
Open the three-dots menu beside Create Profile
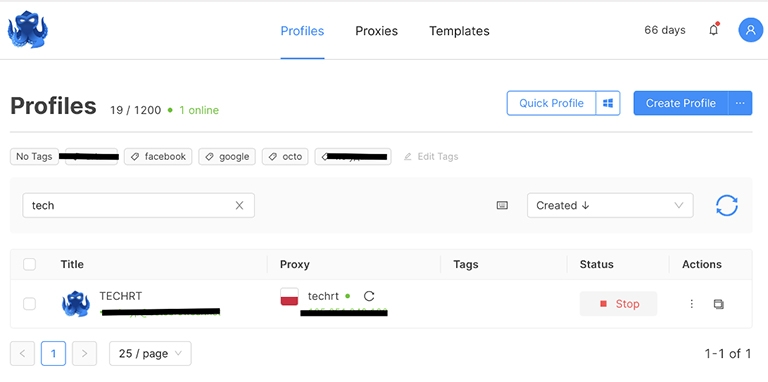click(x=740, y=103)
